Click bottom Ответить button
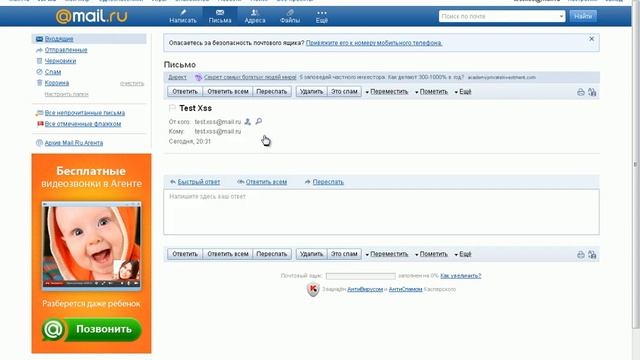Image resolution: width=640 pixels, height=360 pixels. point(185,254)
